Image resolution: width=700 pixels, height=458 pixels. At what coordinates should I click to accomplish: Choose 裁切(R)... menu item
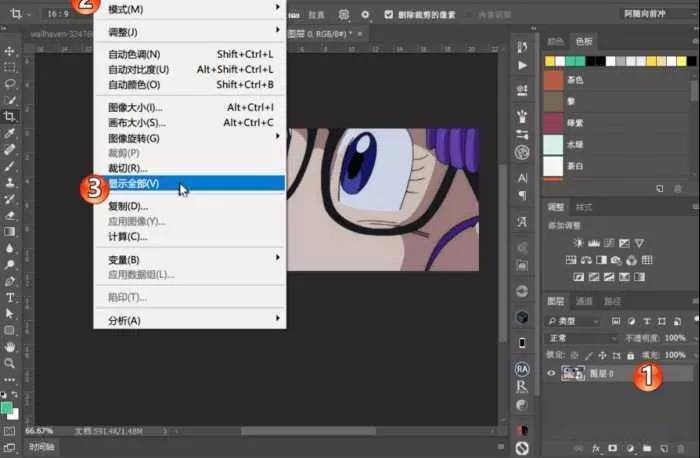[x=190, y=168]
